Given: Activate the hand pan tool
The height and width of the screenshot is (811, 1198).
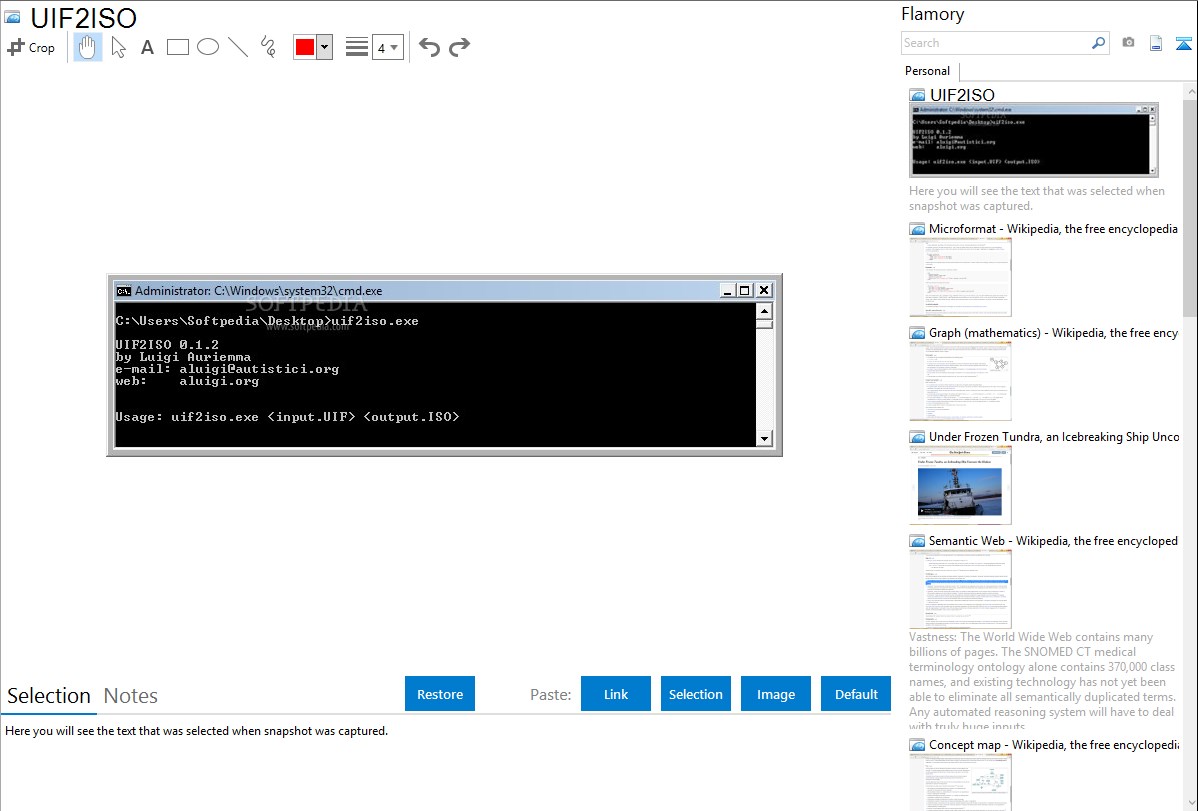Looking at the screenshot, I should tap(88, 47).
